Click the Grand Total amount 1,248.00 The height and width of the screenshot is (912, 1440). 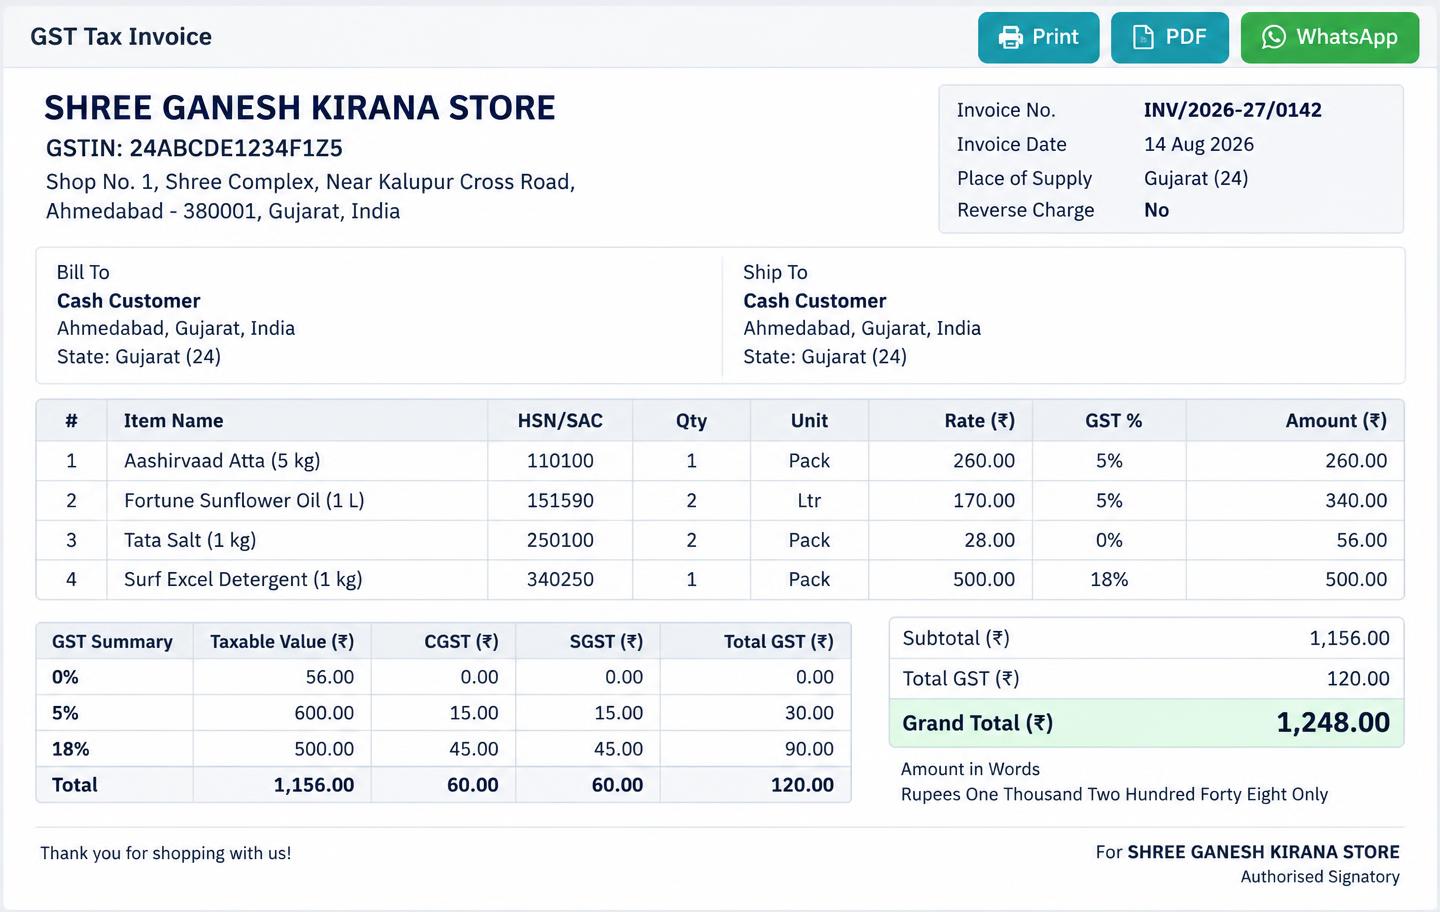tap(1333, 723)
